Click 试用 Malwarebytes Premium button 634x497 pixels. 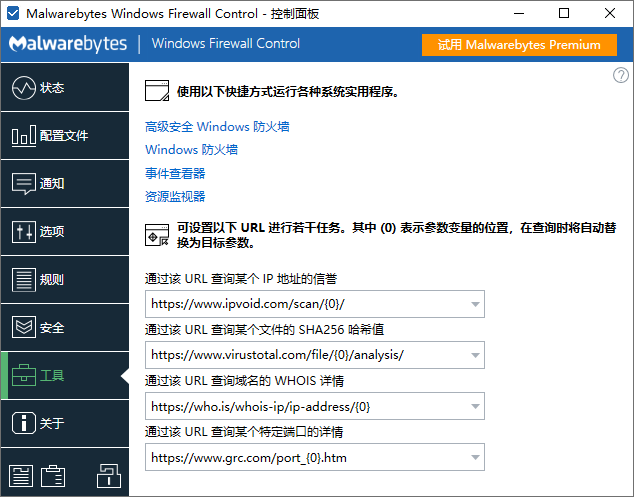[519, 44]
